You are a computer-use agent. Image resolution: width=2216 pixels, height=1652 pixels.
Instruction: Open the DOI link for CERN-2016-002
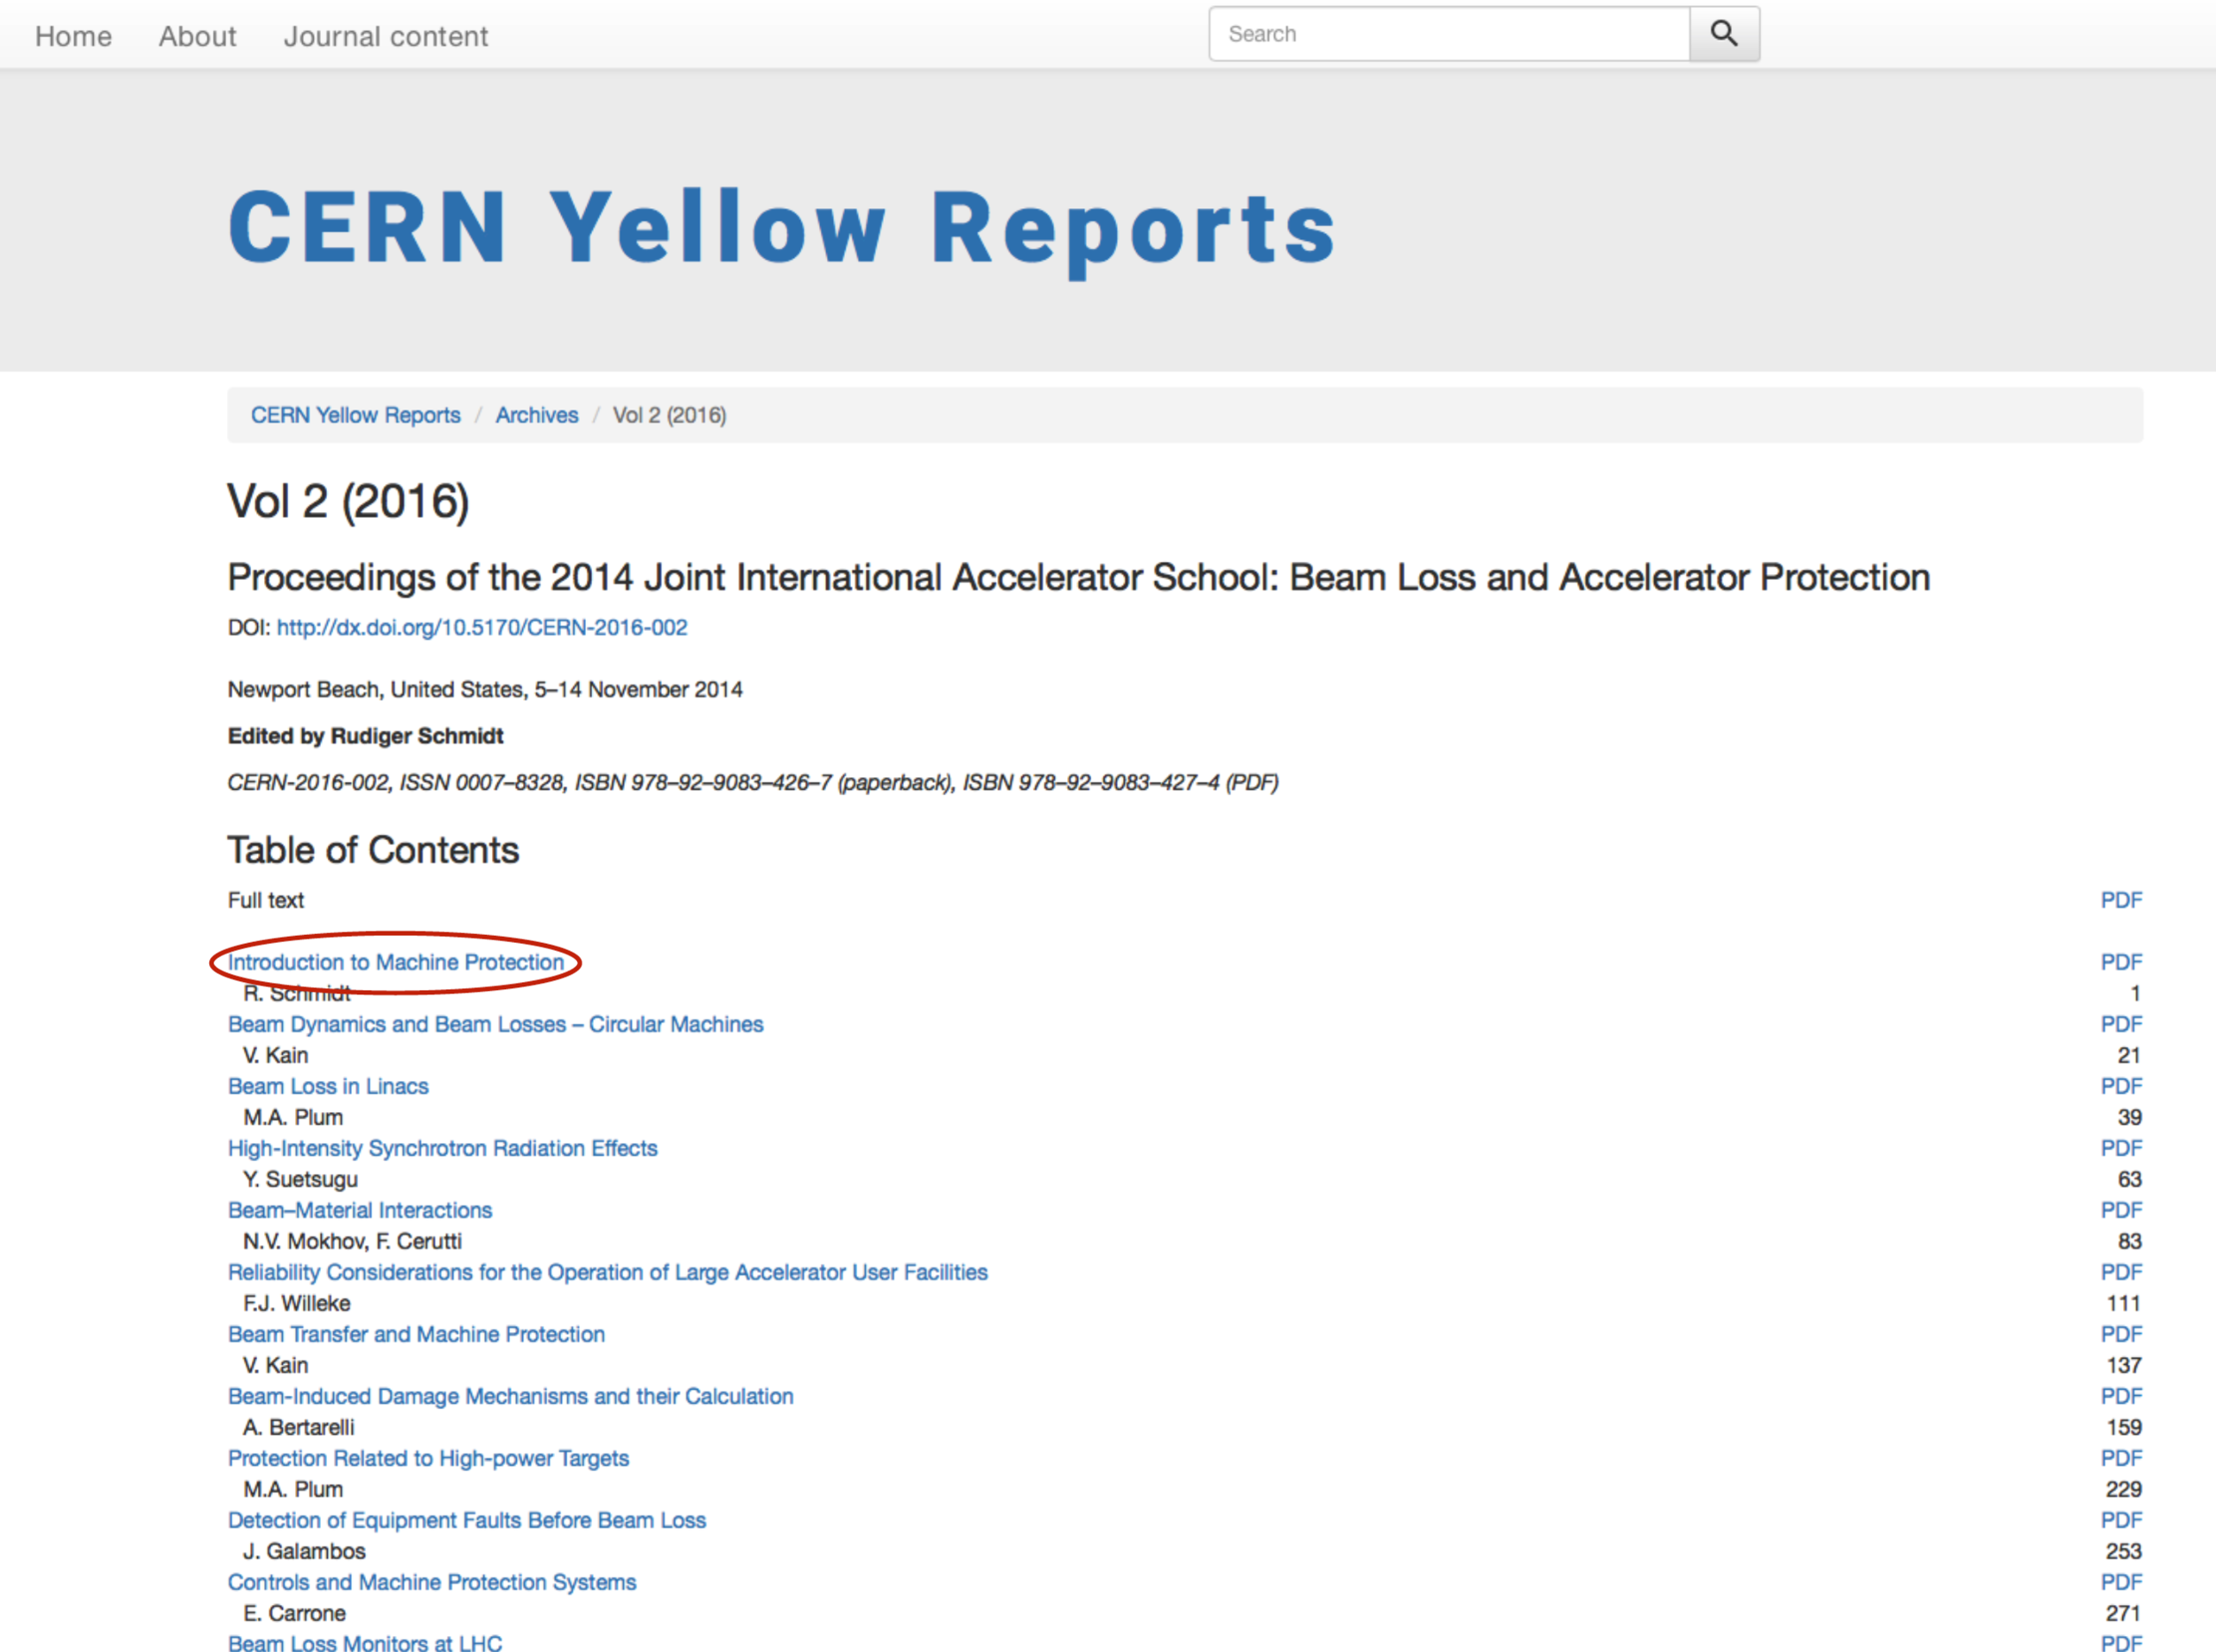[x=482, y=627]
